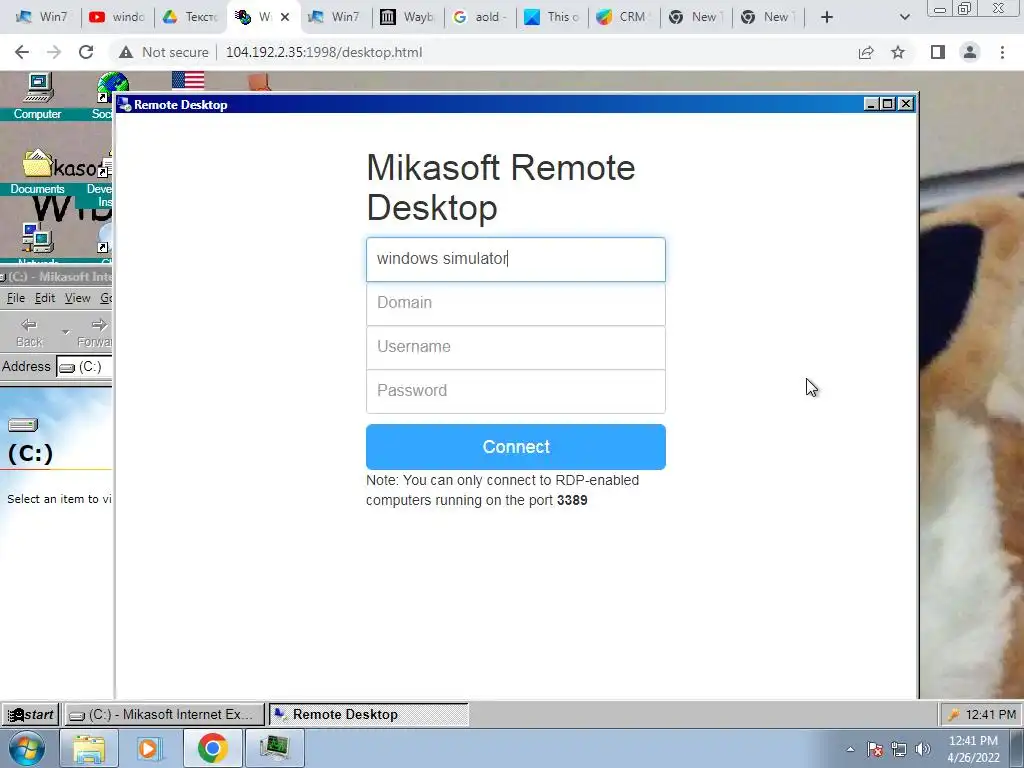Click the network tray icon
This screenshot has height=768, width=1024.
point(899,749)
